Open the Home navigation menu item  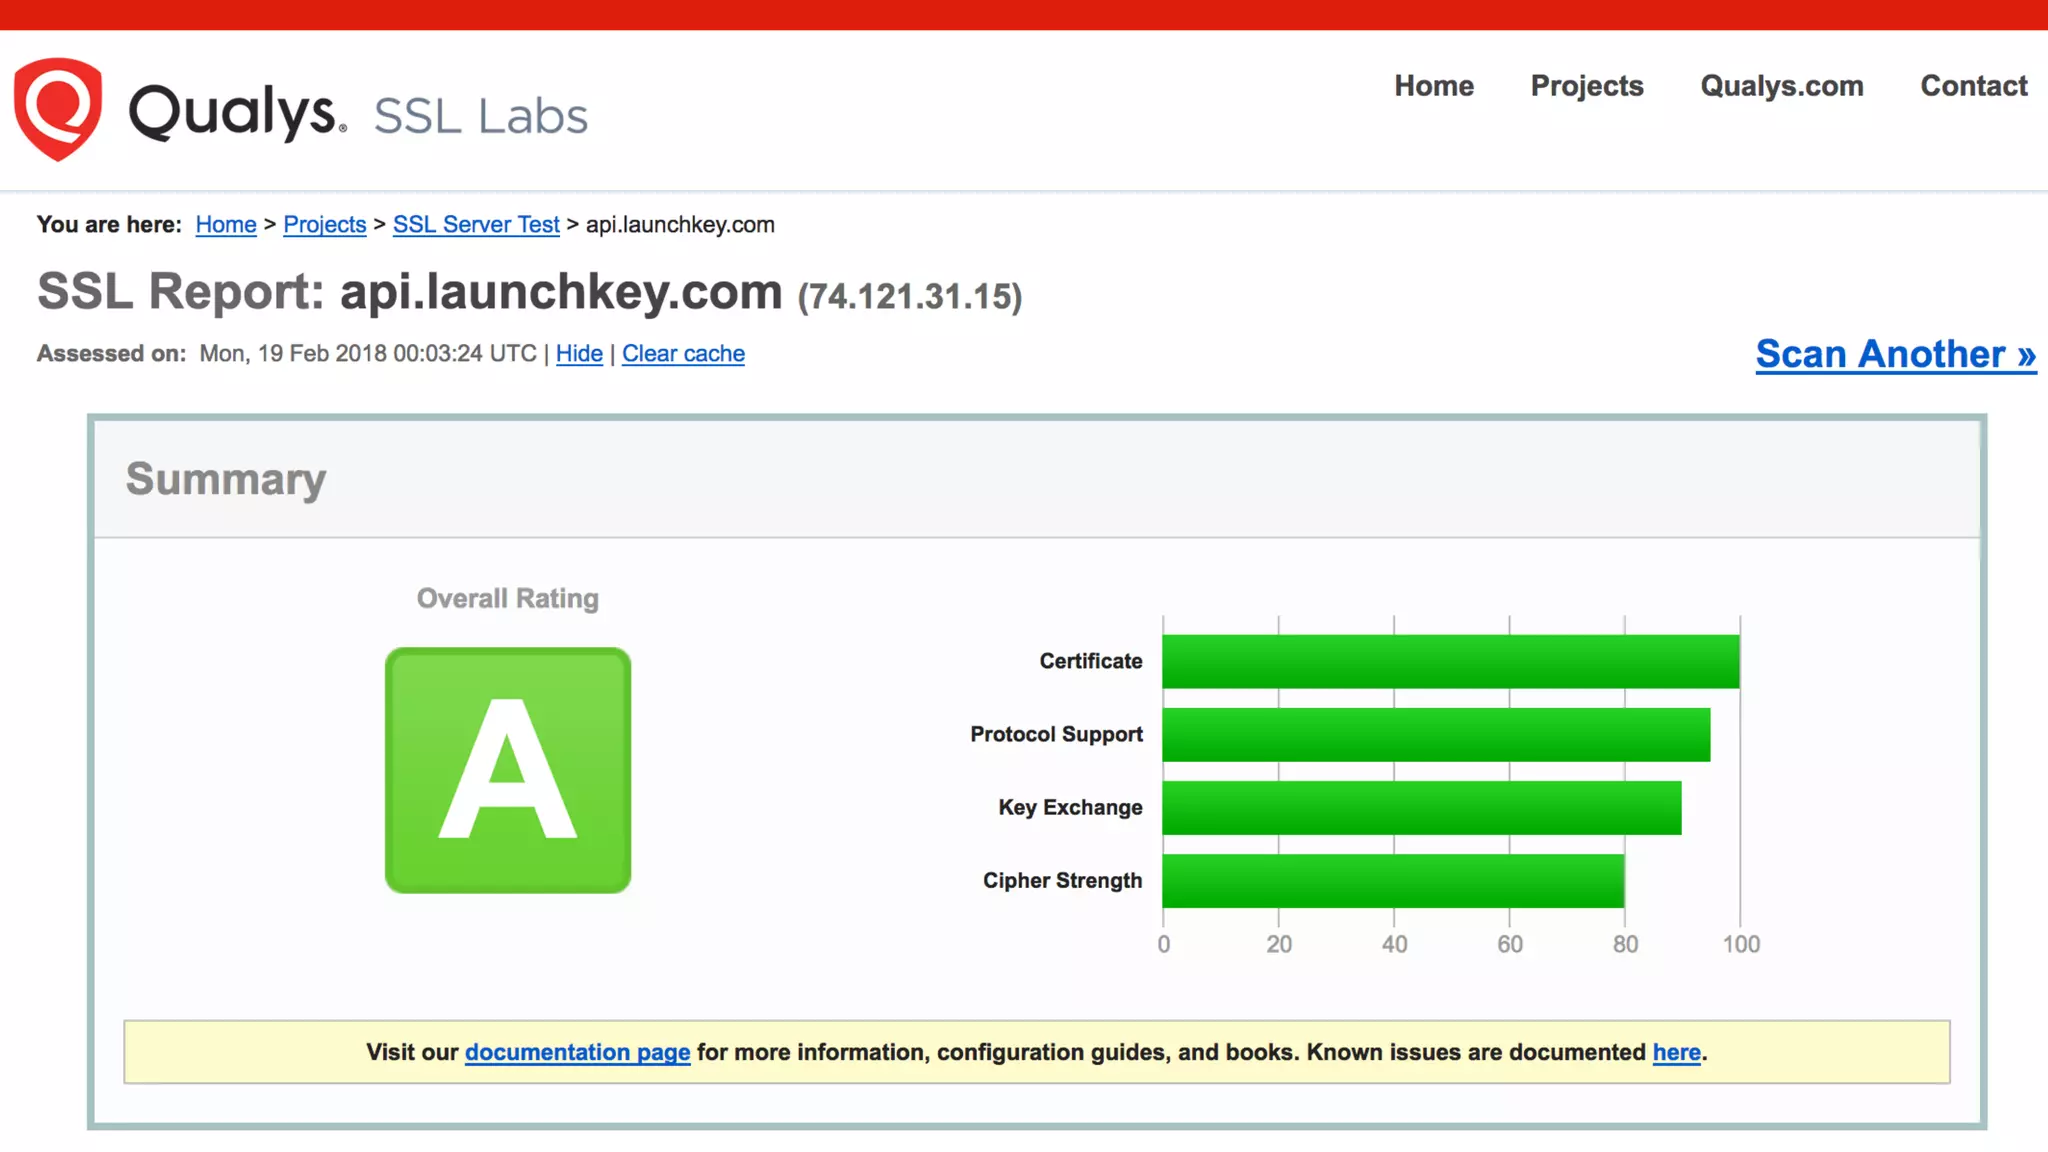[1434, 86]
